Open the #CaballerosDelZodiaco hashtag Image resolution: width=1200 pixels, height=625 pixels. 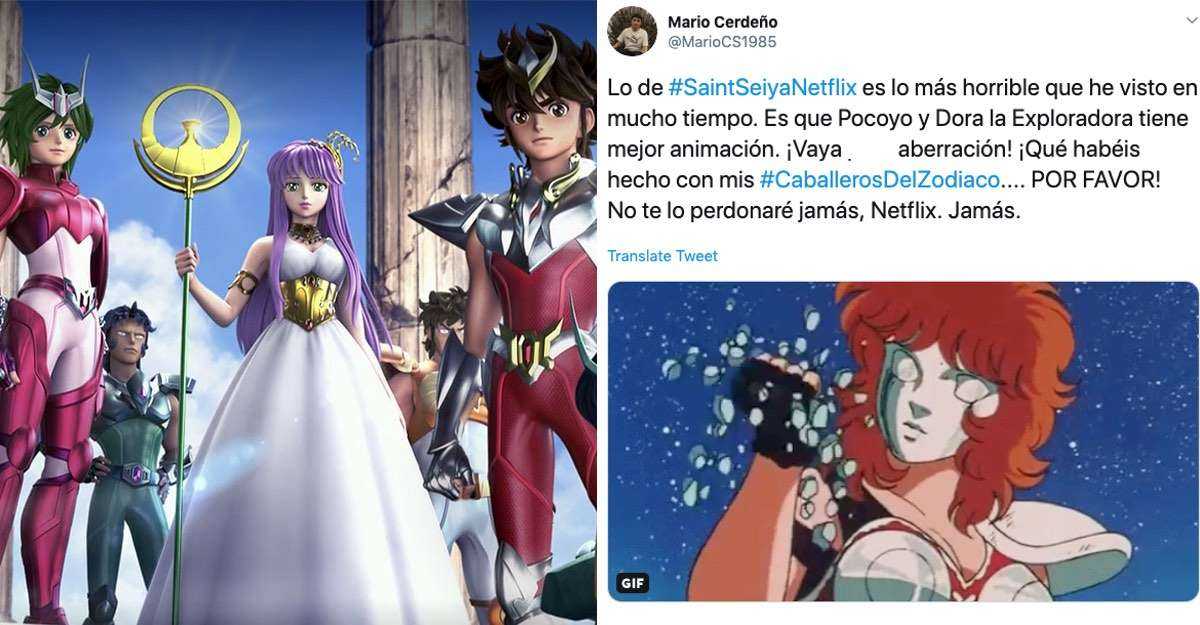[x=880, y=180]
